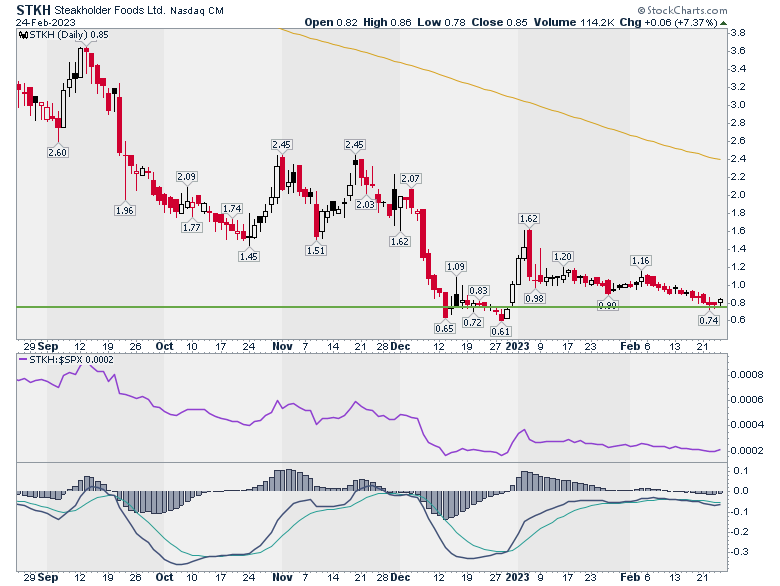Screen dimensions: 780x586
Task: Click the 3.8 price axis label
Action: 738,33
